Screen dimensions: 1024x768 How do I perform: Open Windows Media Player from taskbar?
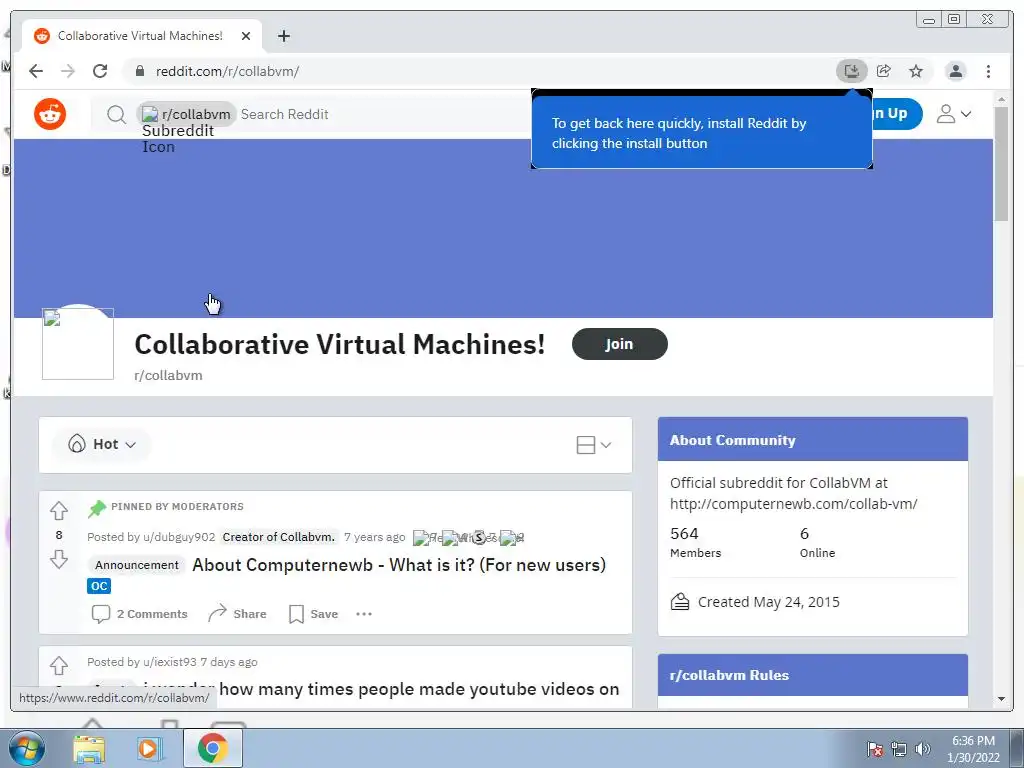click(x=148, y=748)
